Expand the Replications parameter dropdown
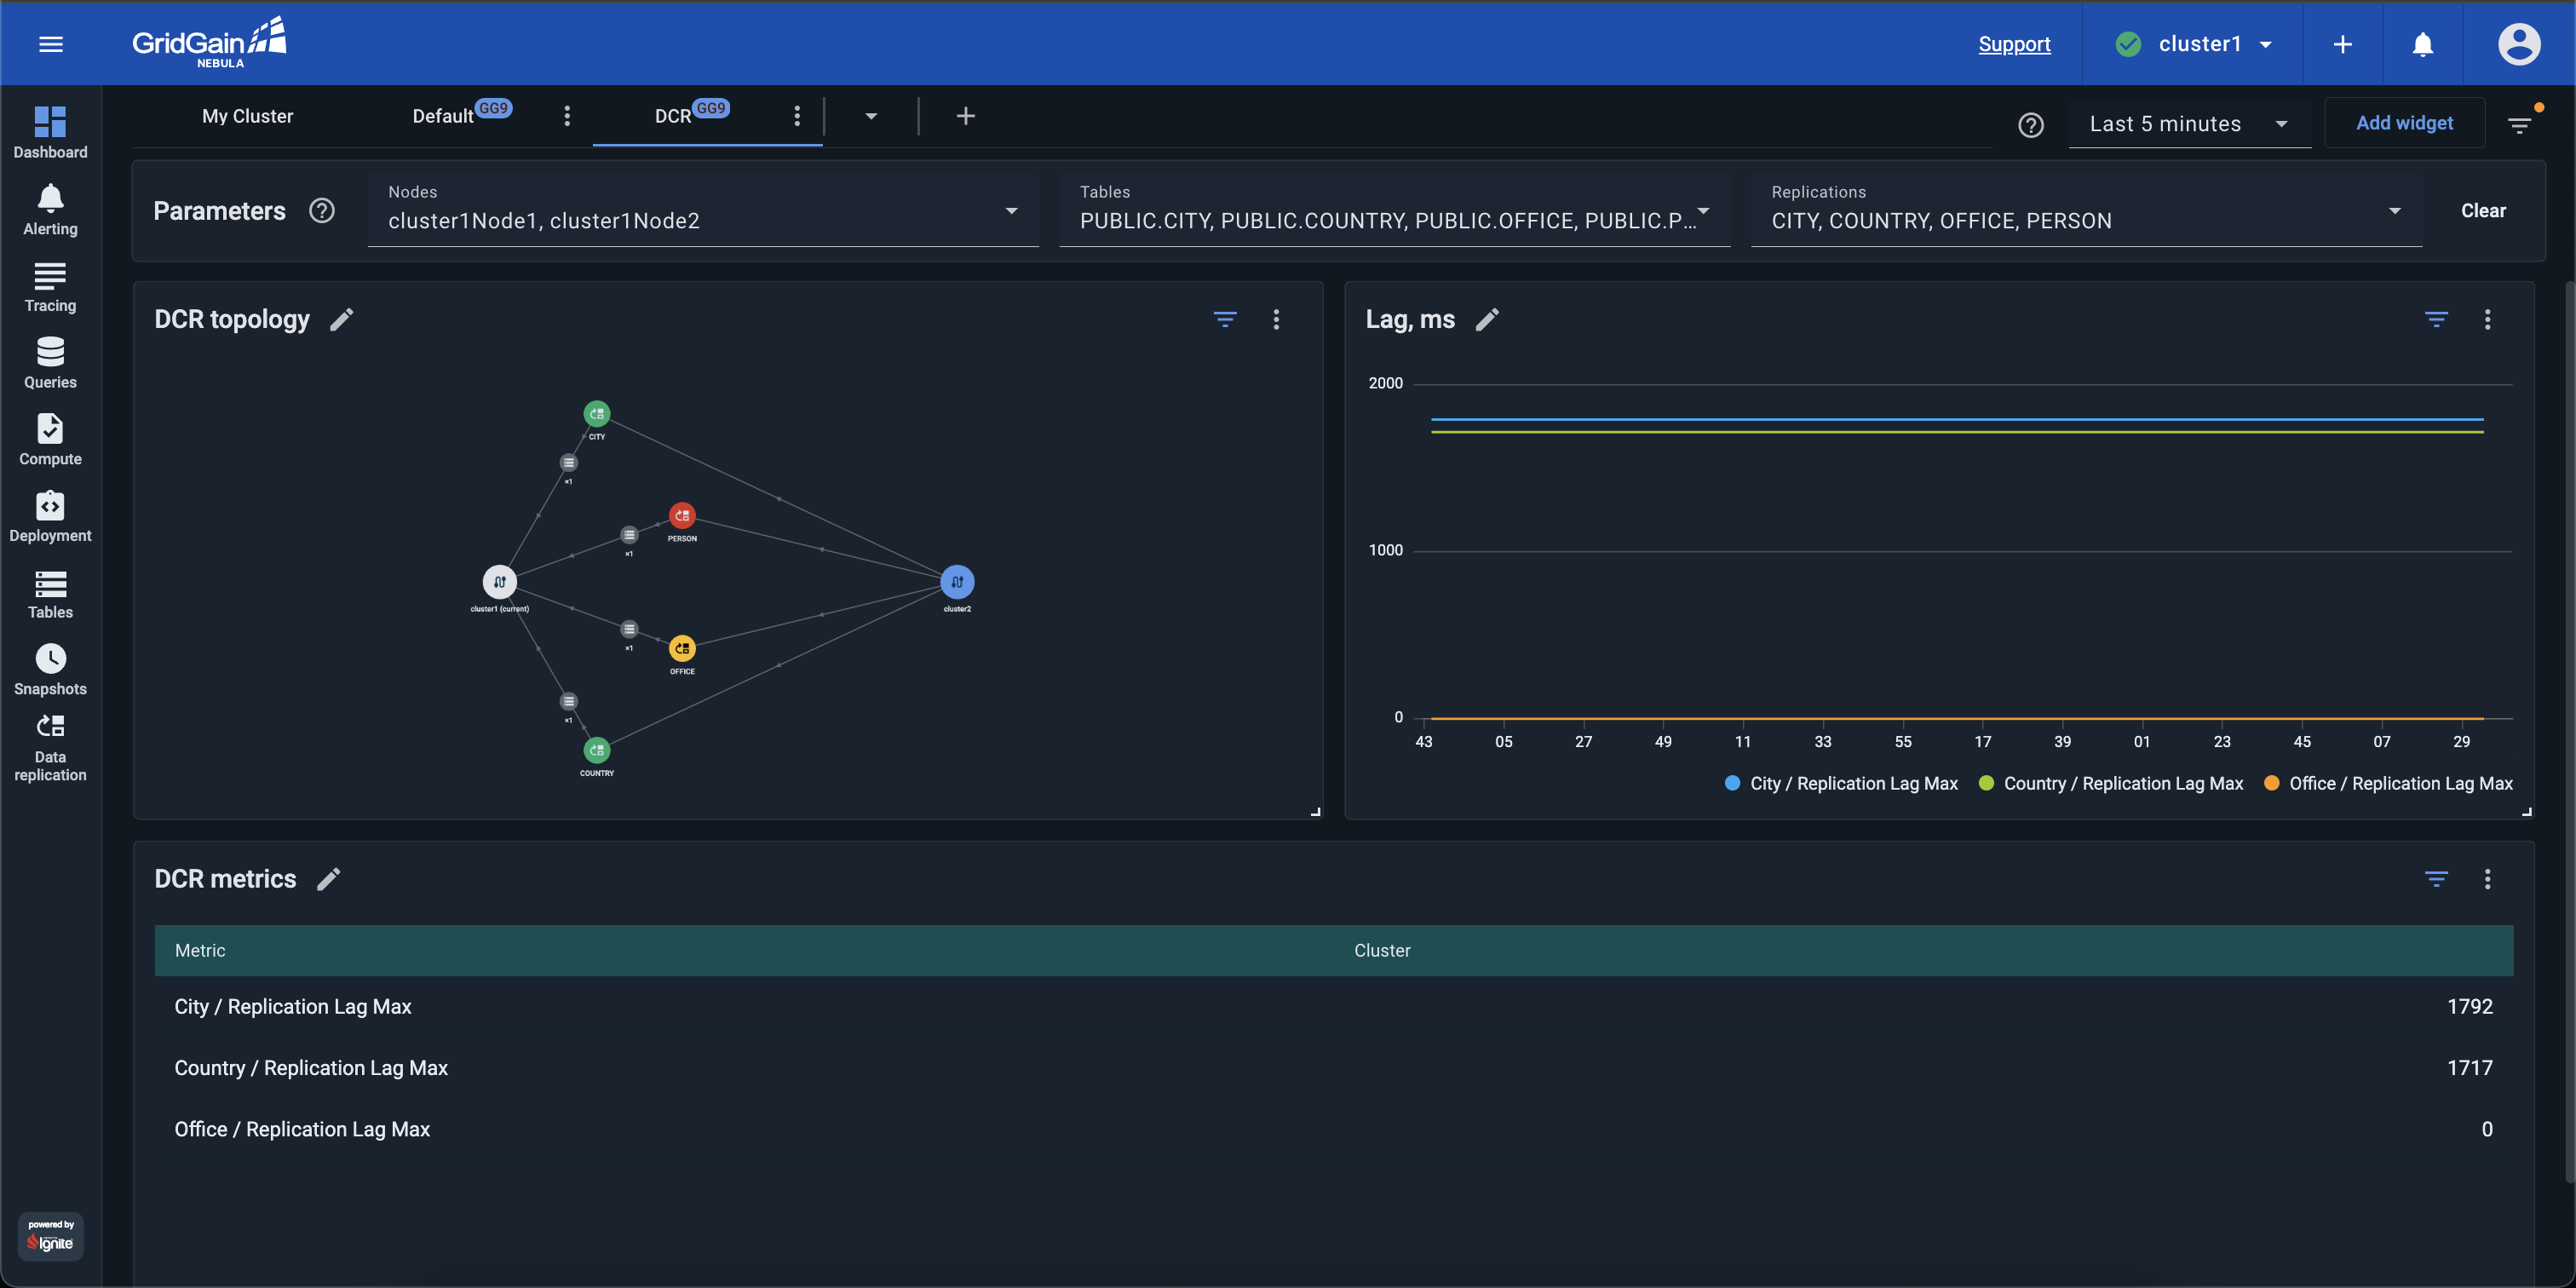The width and height of the screenshot is (2576, 1288). point(2086,210)
